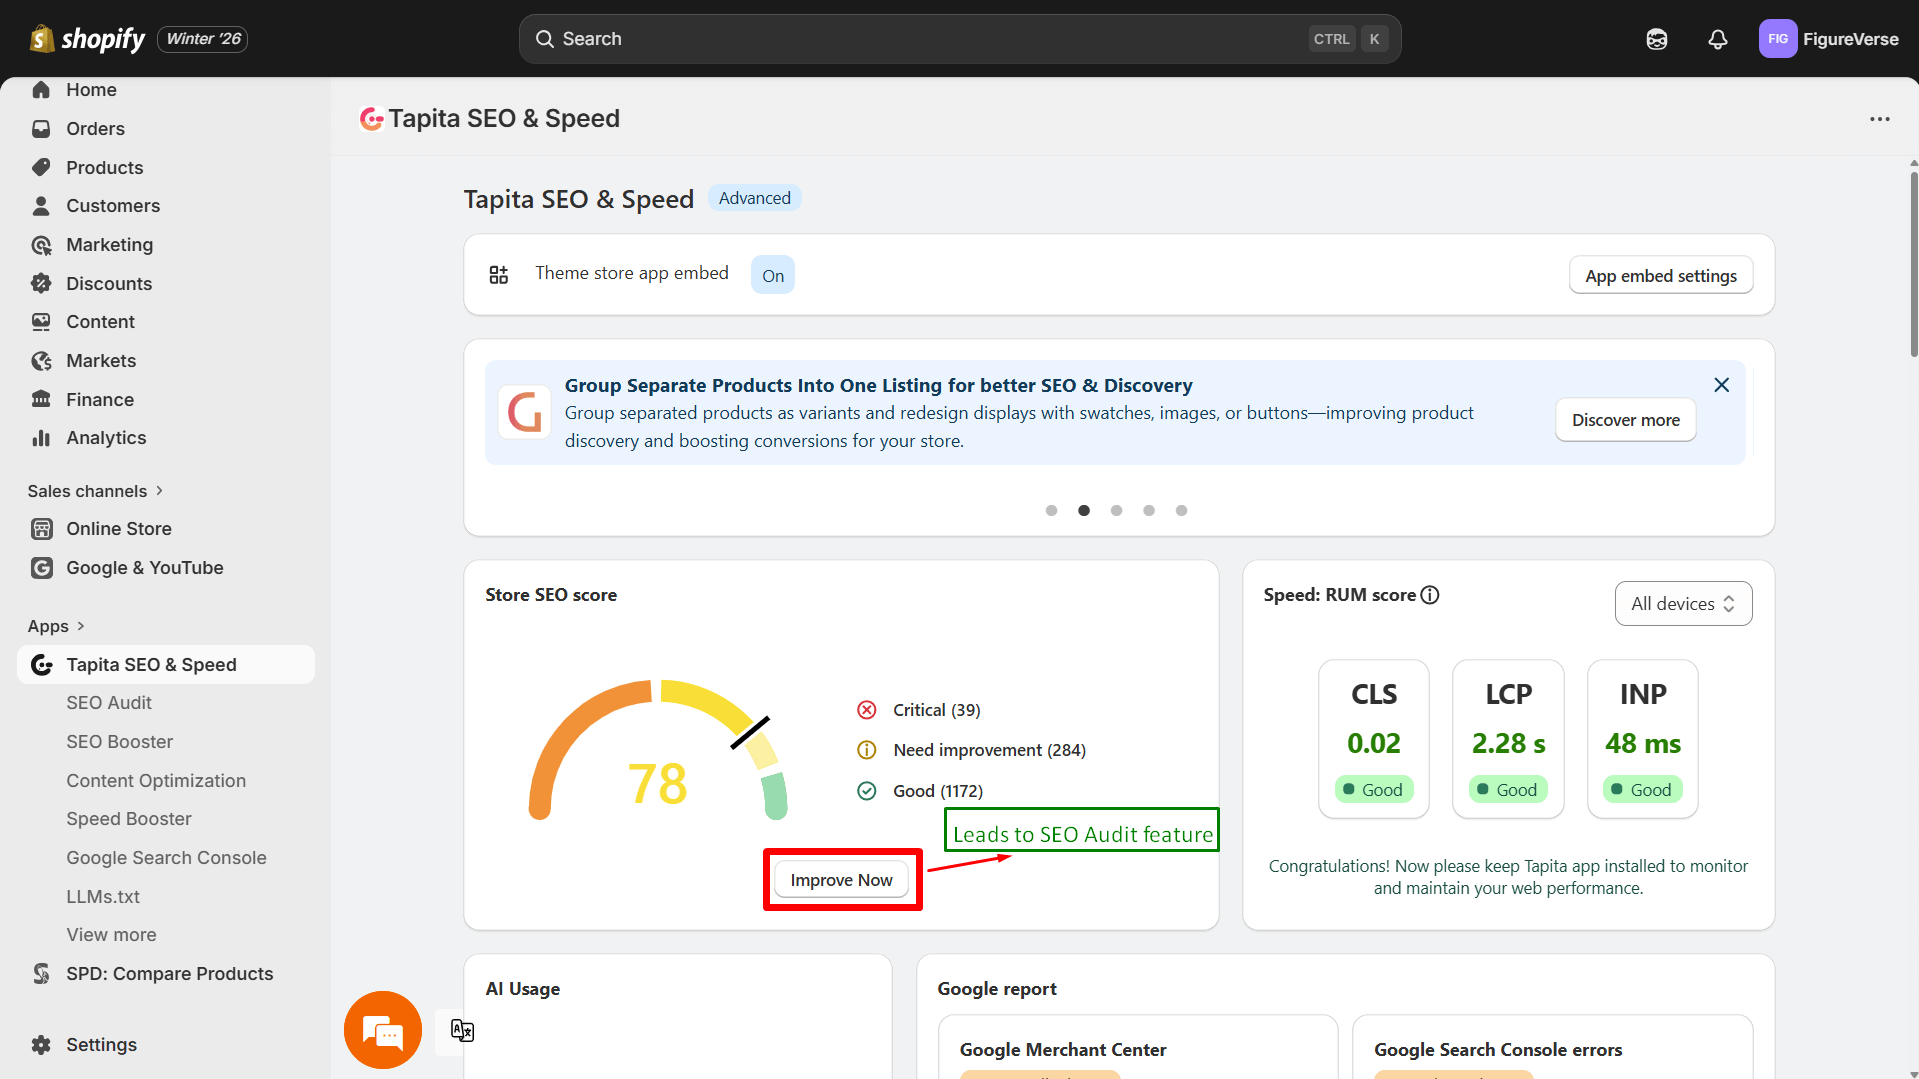Image resolution: width=1919 pixels, height=1079 pixels.
Task: Click the LCP 2.28 s score card
Action: click(x=1508, y=739)
